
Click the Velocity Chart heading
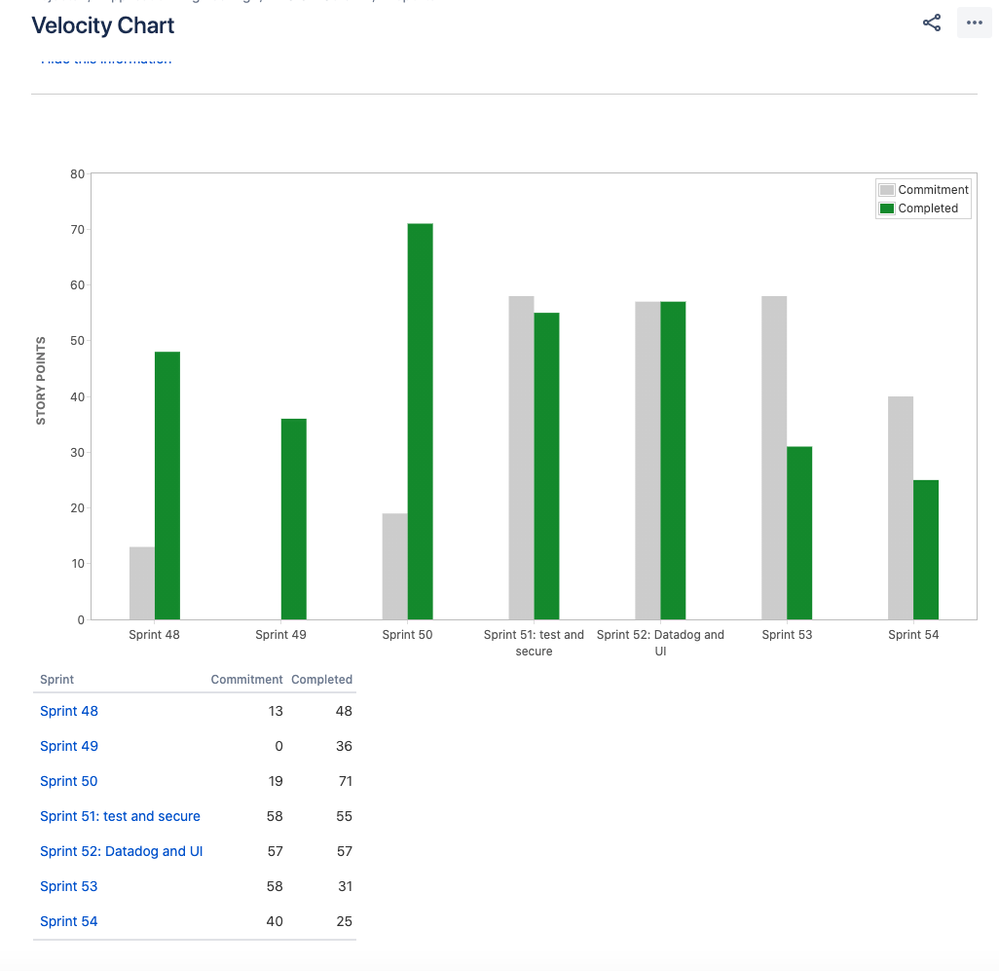tap(103, 25)
